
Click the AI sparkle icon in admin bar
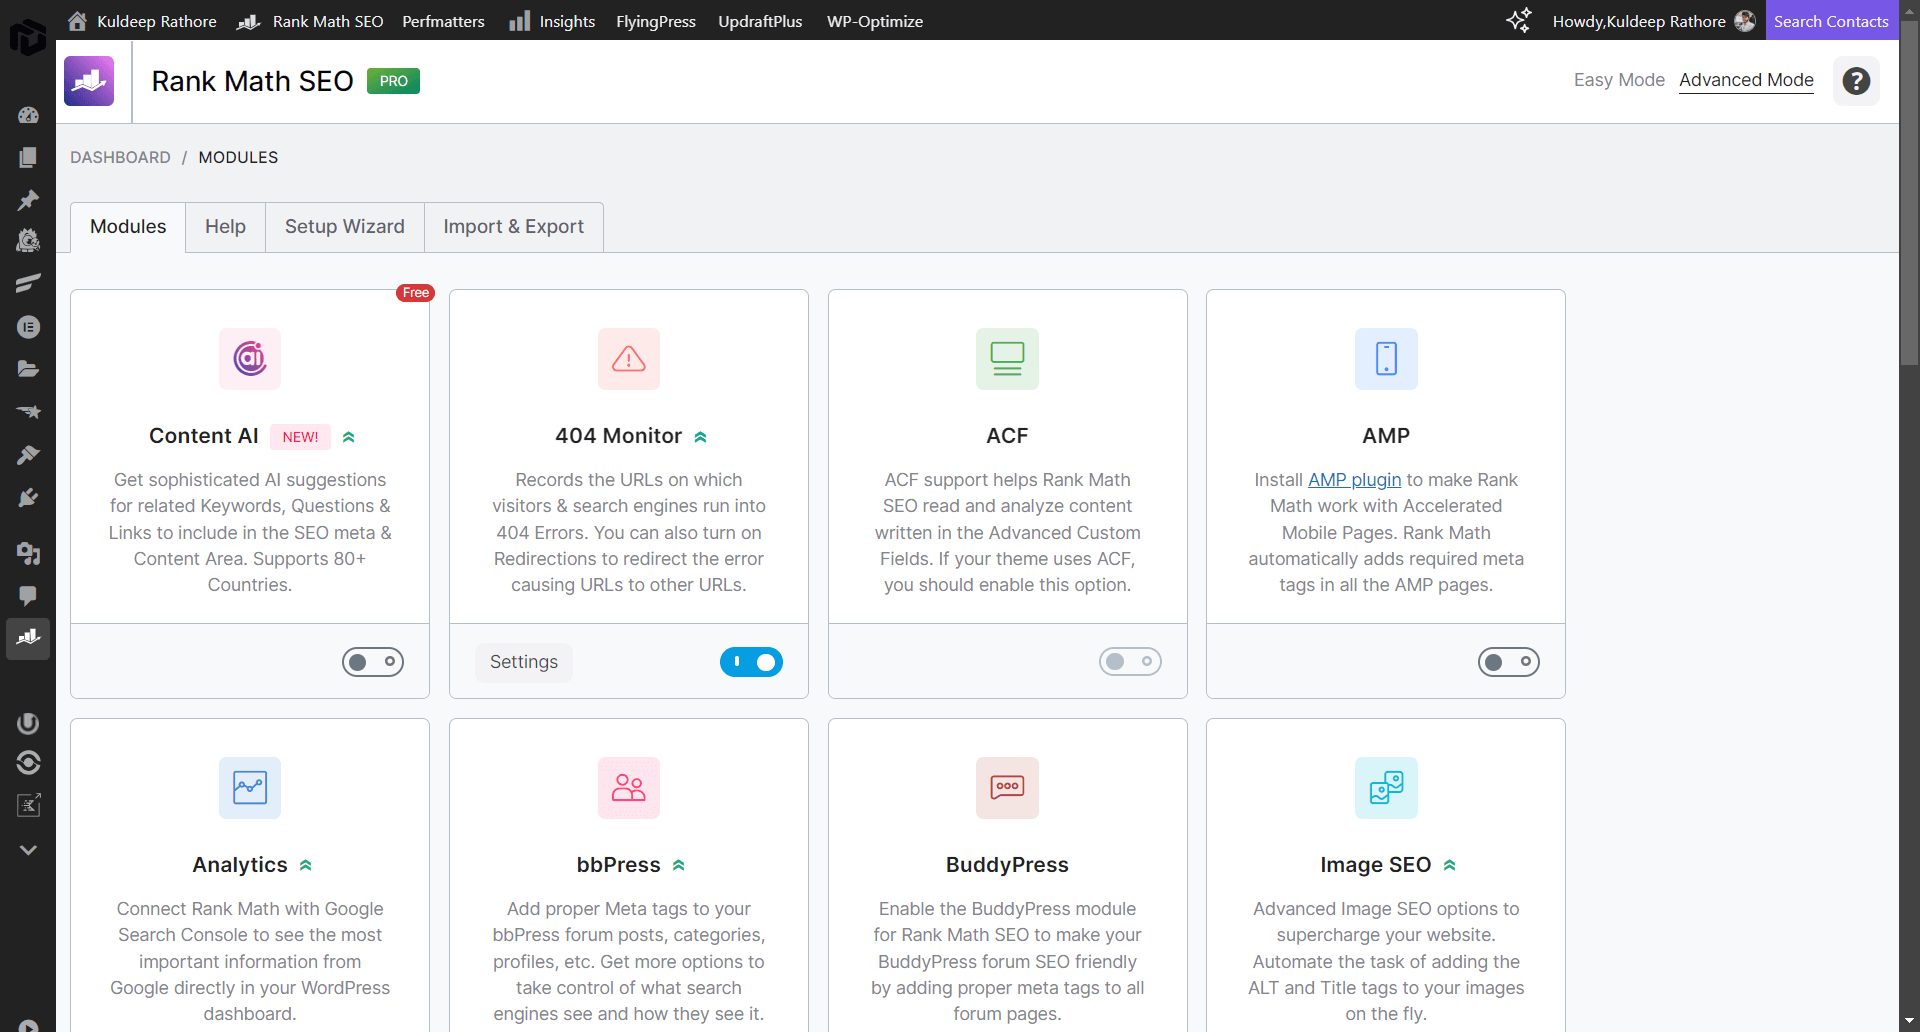point(1518,21)
